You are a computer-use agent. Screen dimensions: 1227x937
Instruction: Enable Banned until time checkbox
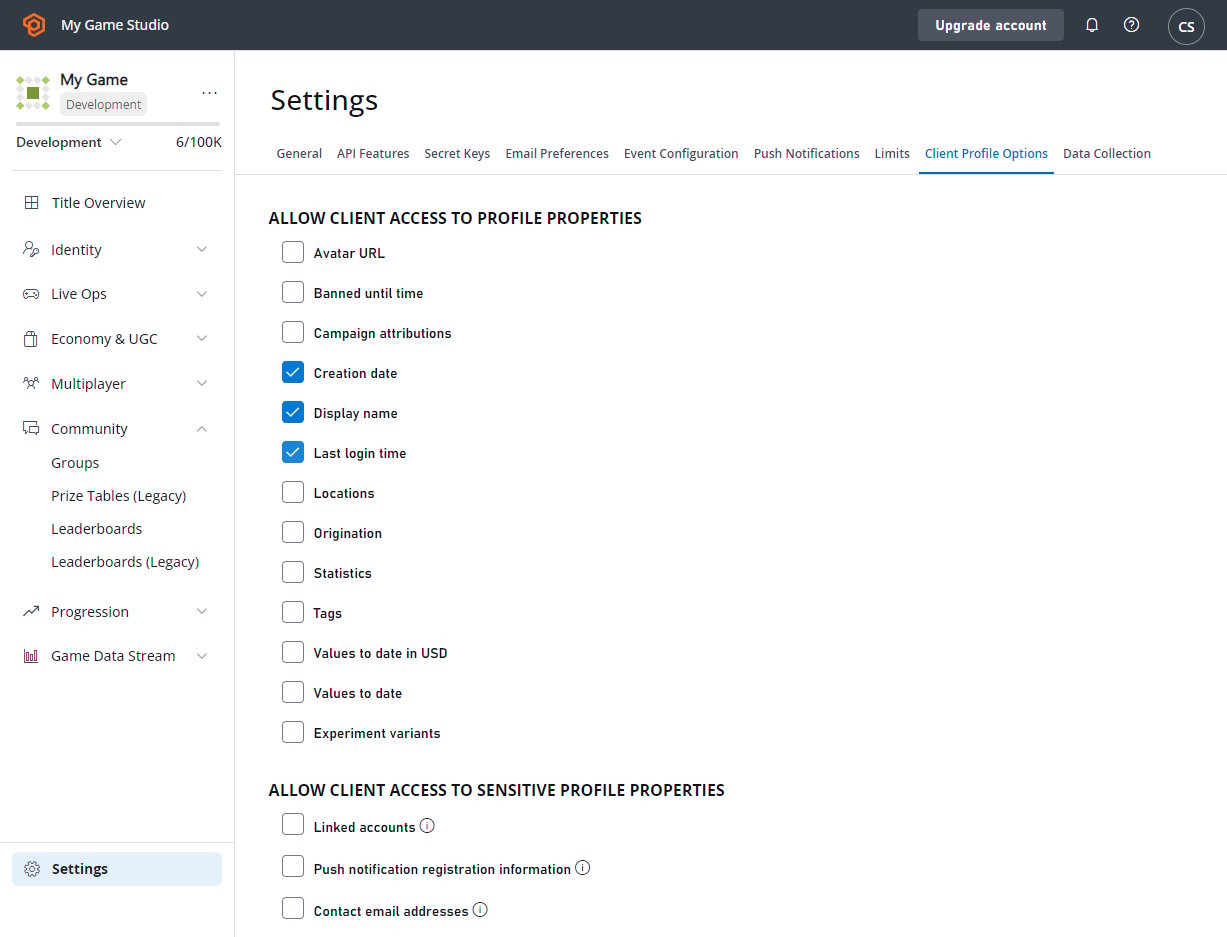point(293,292)
